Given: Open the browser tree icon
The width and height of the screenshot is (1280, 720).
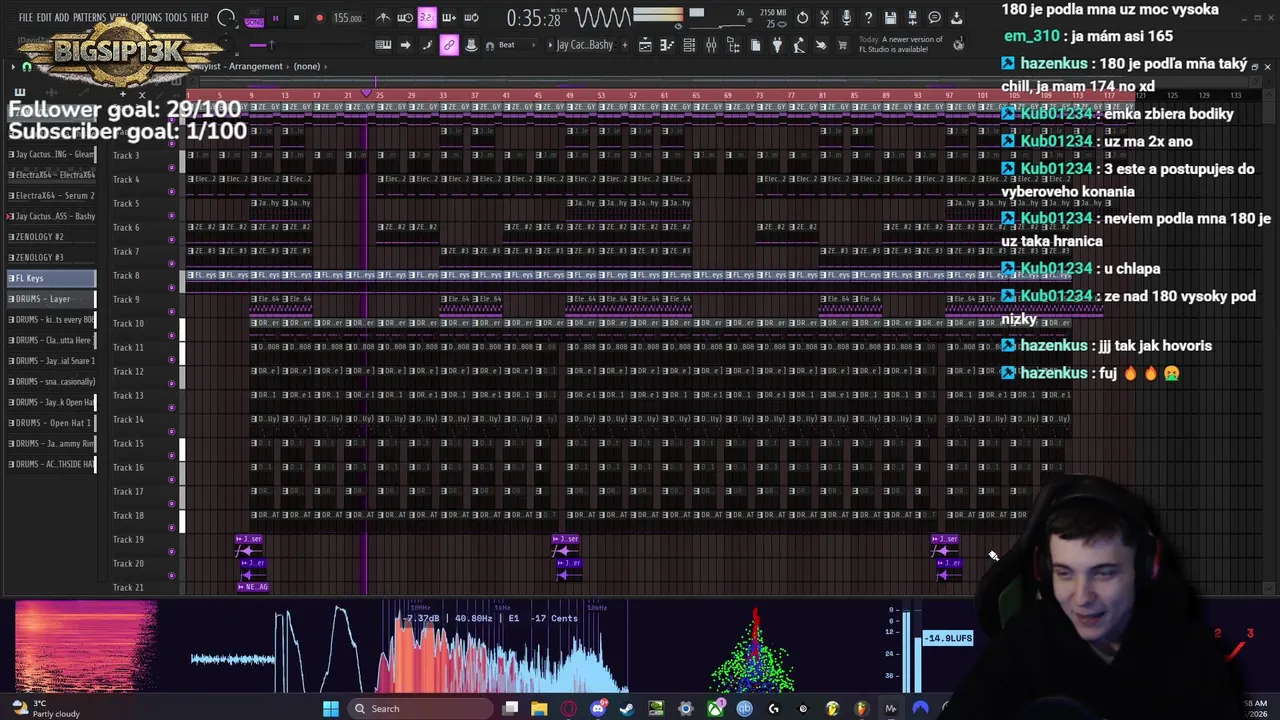Looking at the screenshot, I should (734, 45).
